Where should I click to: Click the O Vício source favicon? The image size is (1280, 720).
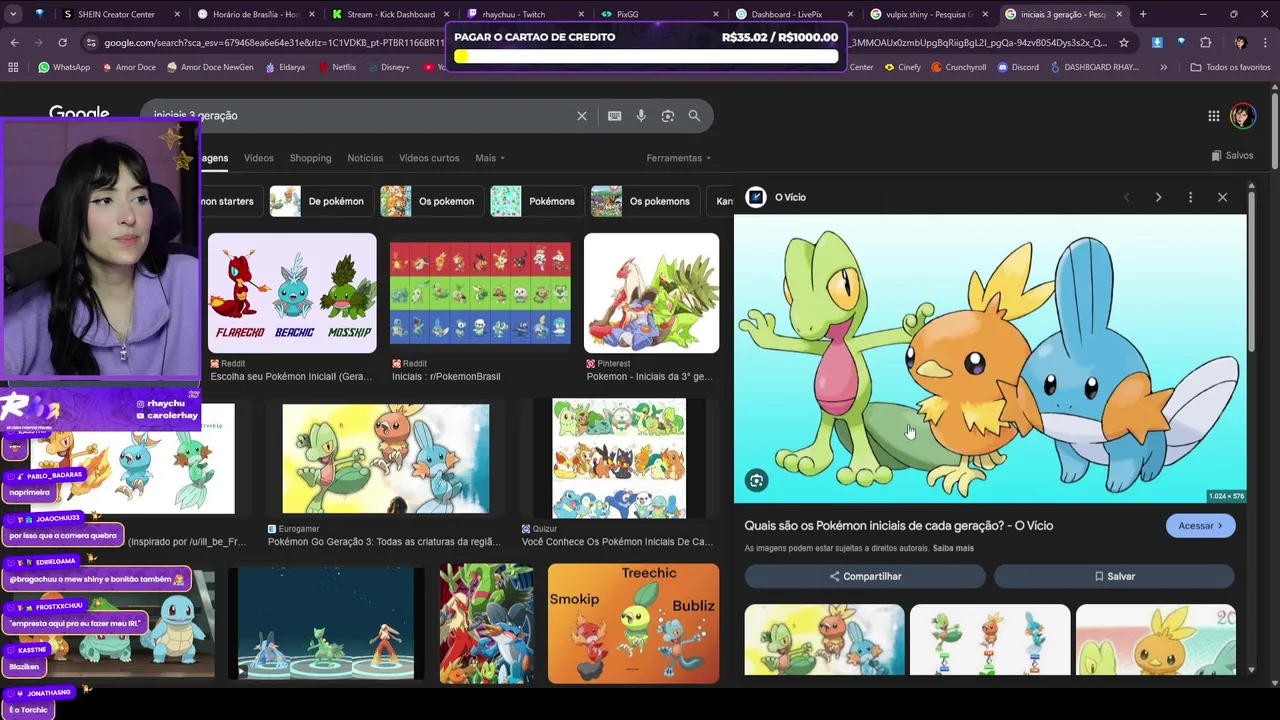coord(756,198)
